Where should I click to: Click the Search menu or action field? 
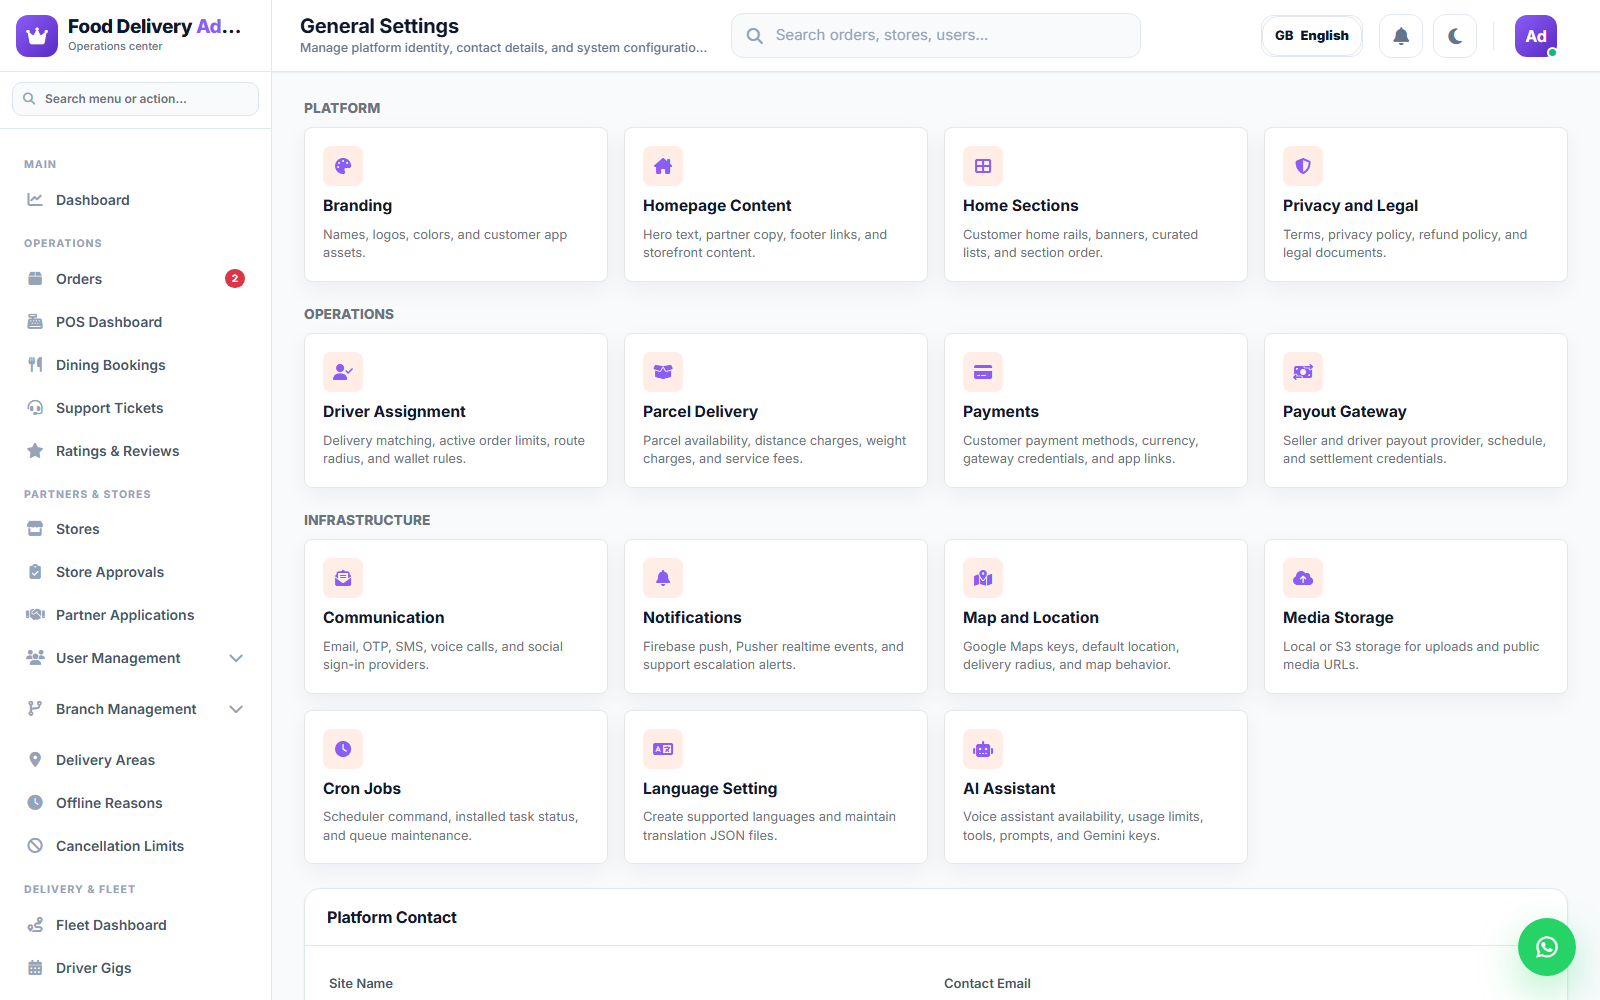pos(135,99)
